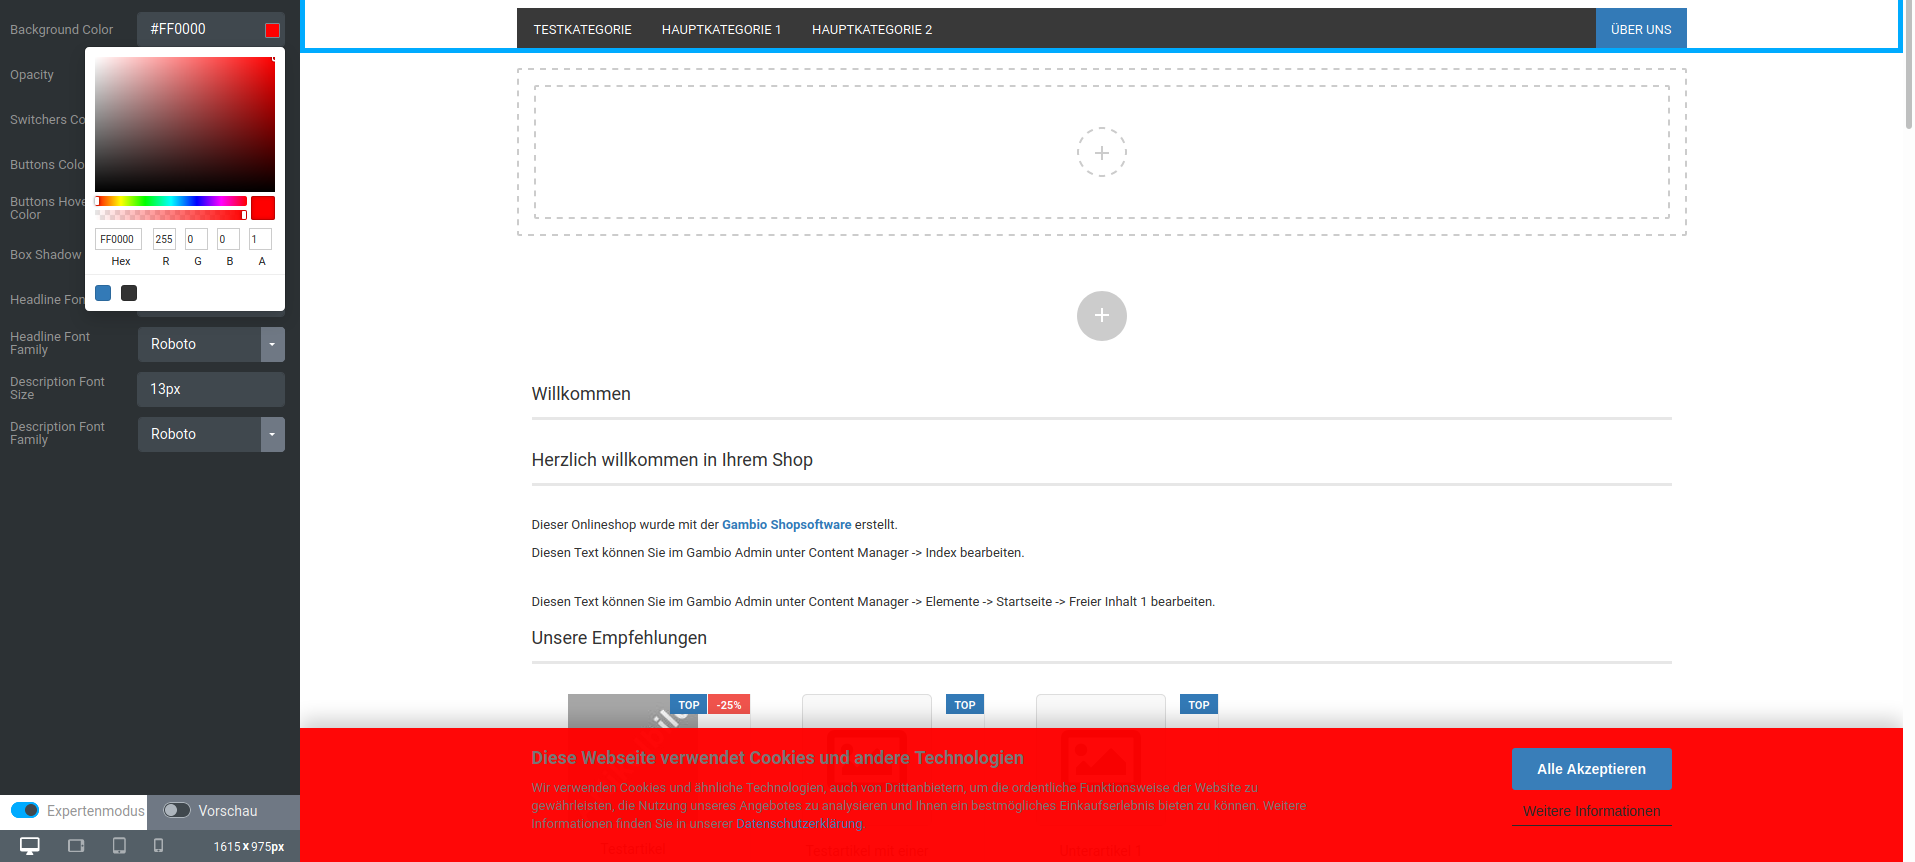Open Hauptkategorie 1 in navigation bar

pyautogui.click(x=721, y=30)
